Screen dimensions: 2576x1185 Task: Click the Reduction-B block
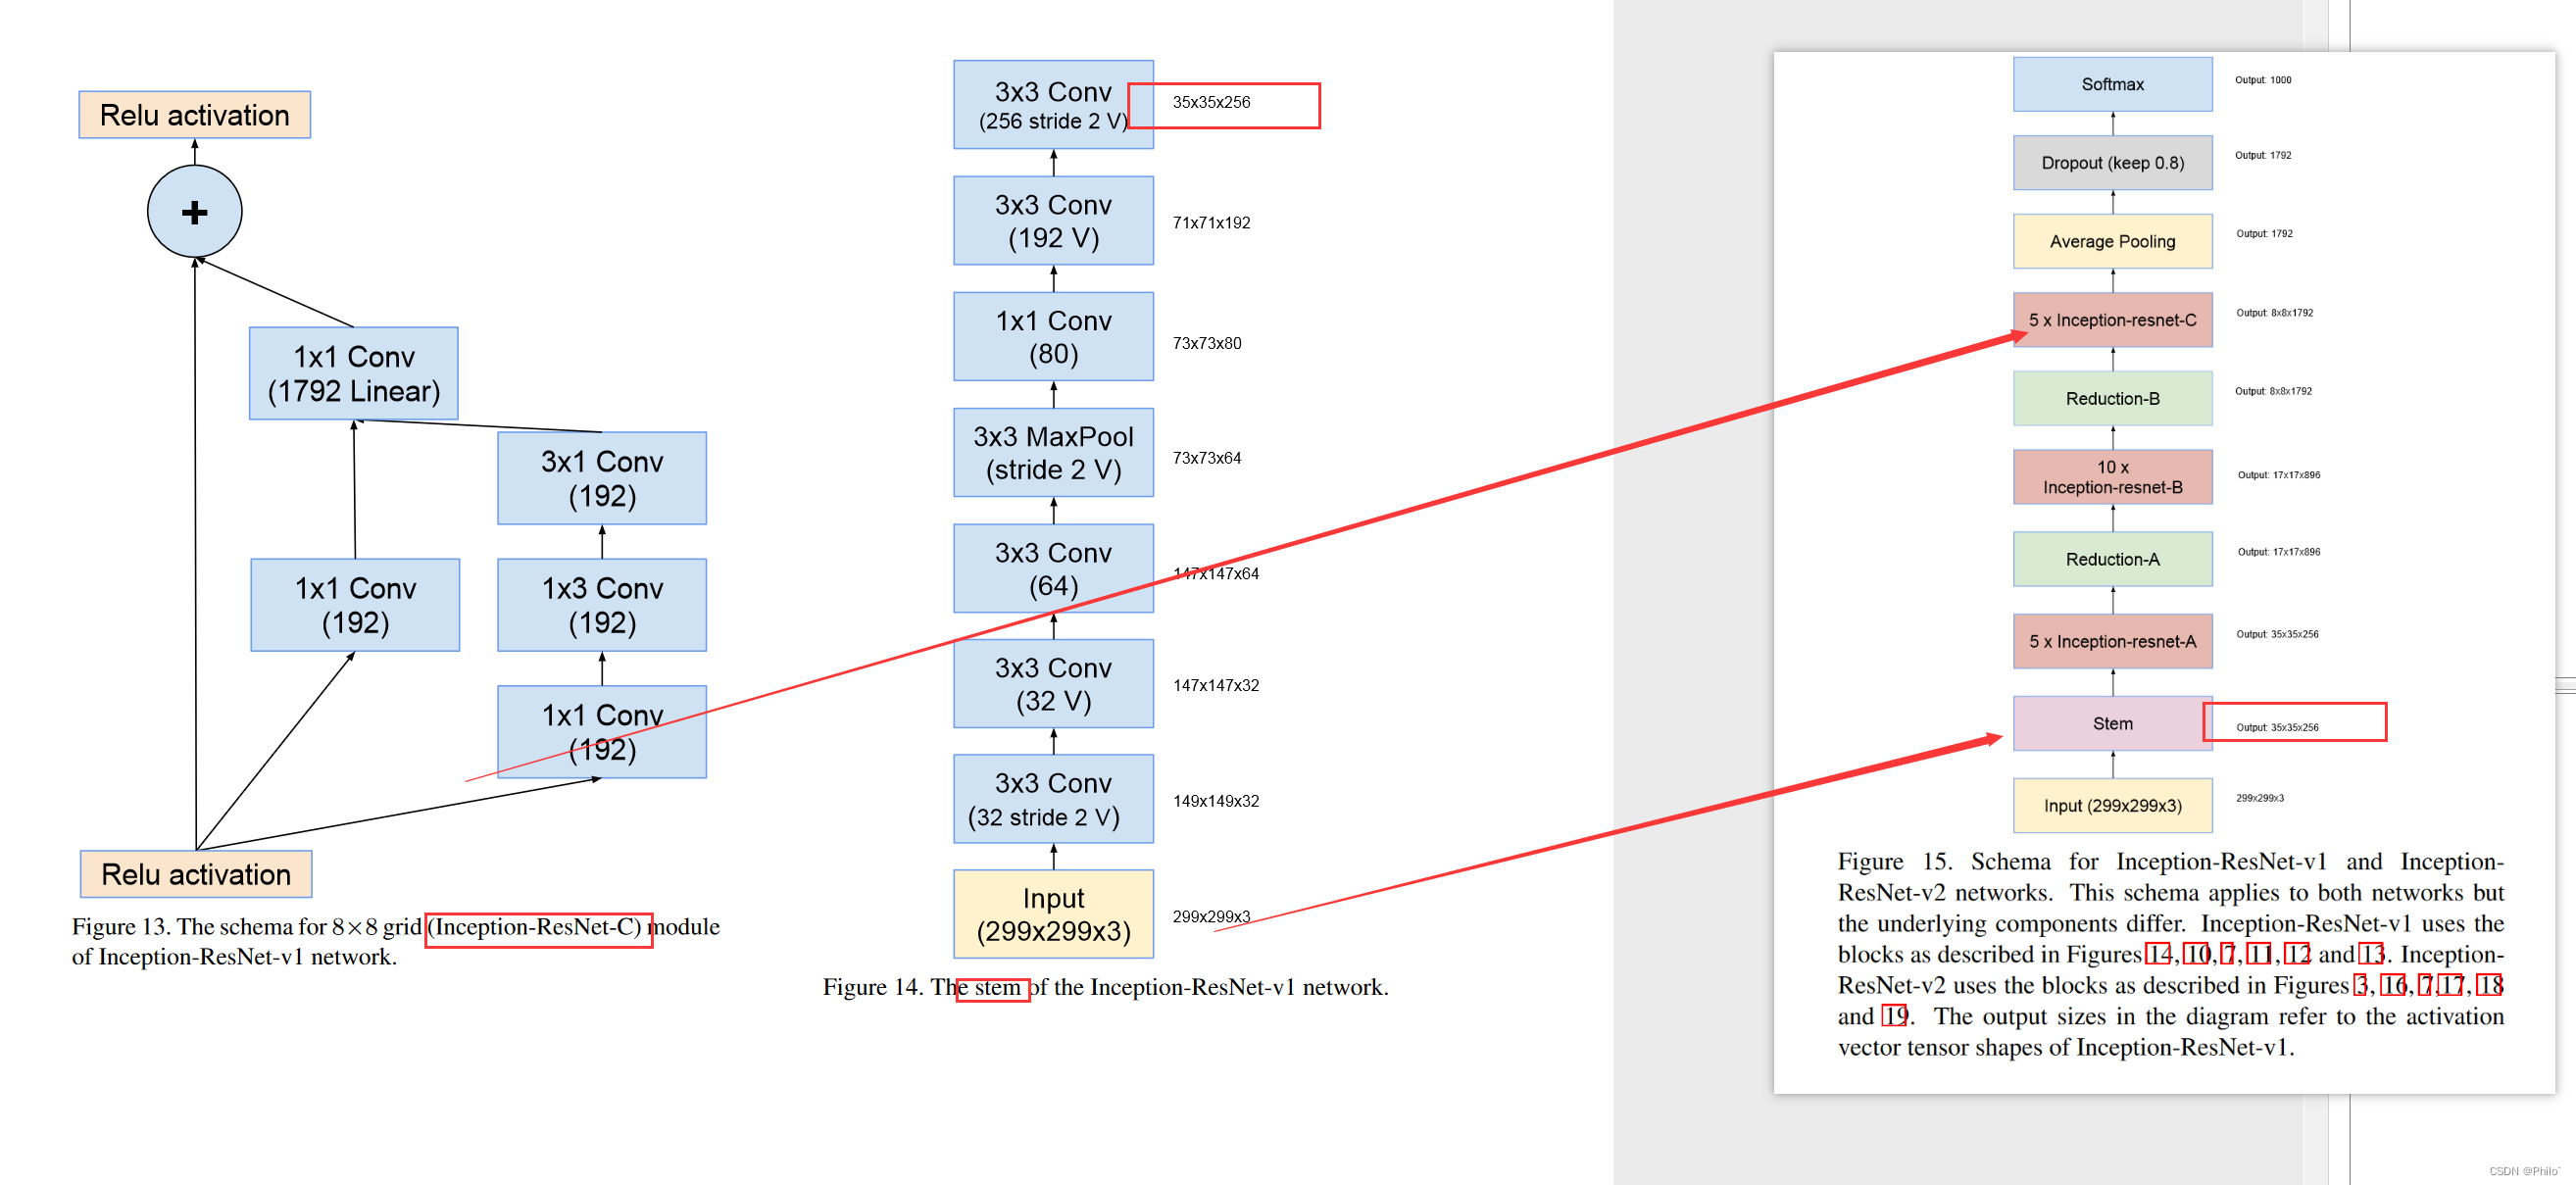point(2112,398)
